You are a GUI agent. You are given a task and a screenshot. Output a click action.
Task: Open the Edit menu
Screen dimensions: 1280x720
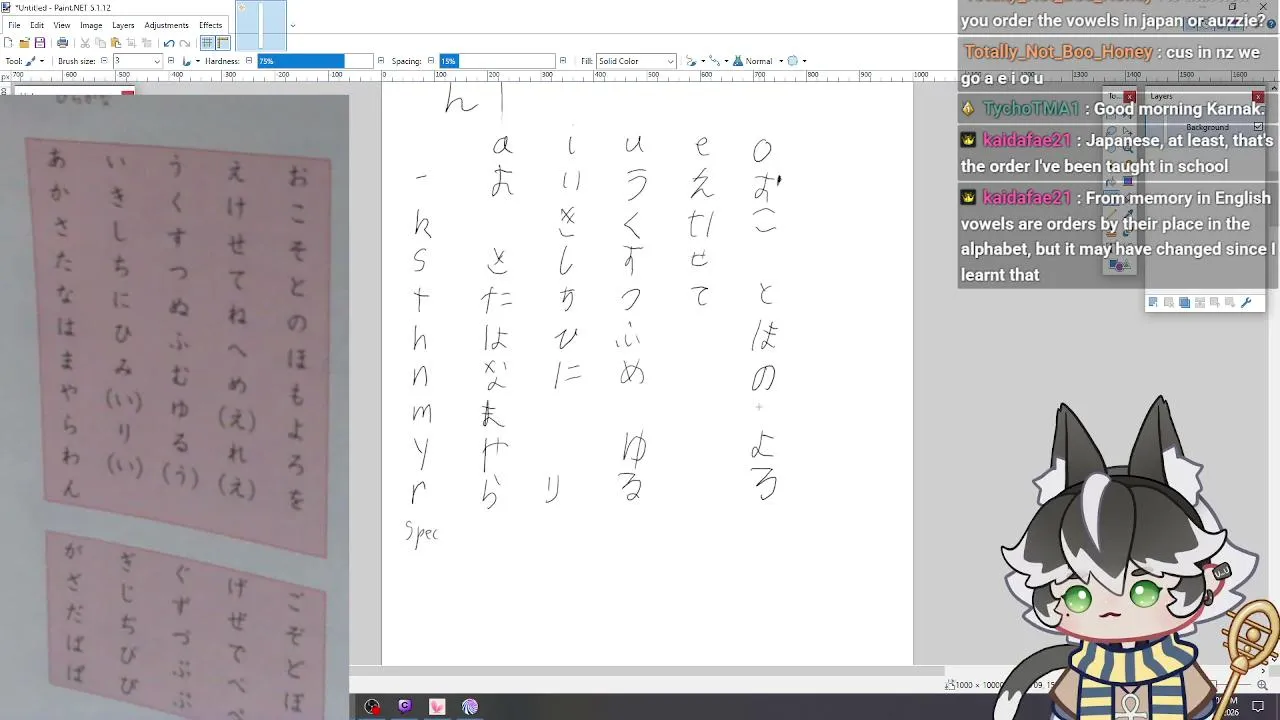pyautogui.click(x=37, y=25)
